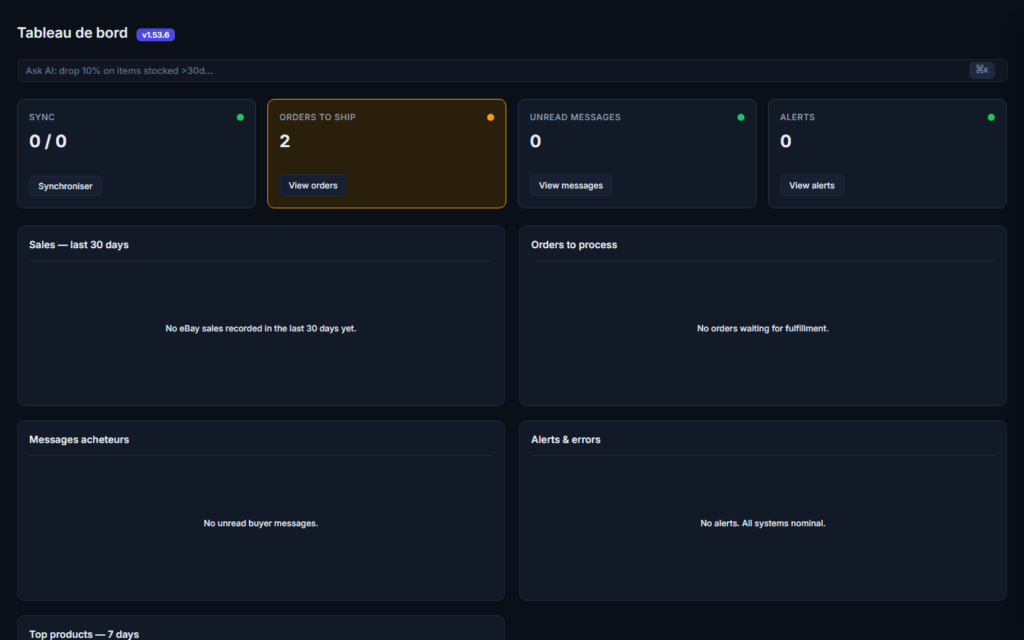Click the '0 / 0' sync count value
This screenshot has height=640, width=1024.
click(48, 141)
